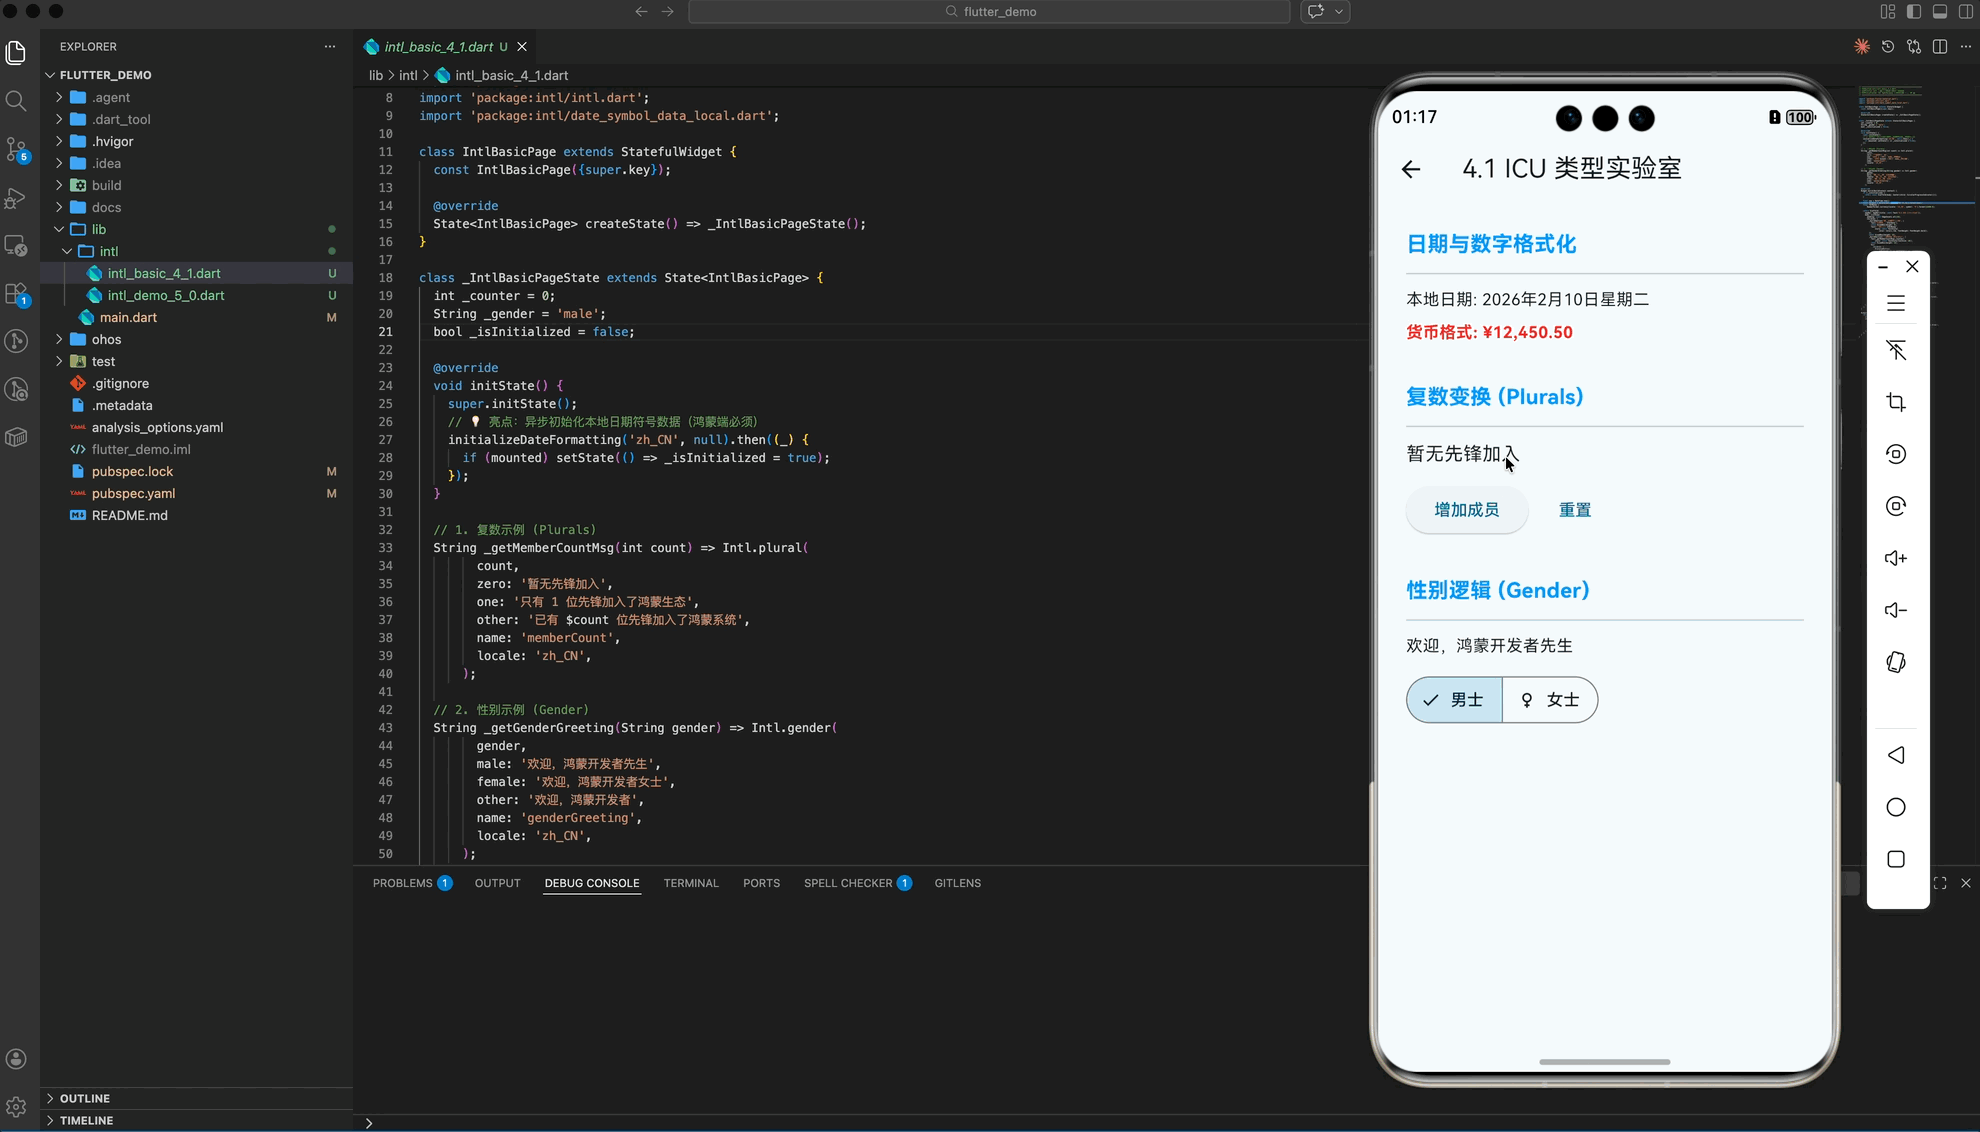Tap the 增加成员 button
The height and width of the screenshot is (1132, 1980).
pos(1466,510)
